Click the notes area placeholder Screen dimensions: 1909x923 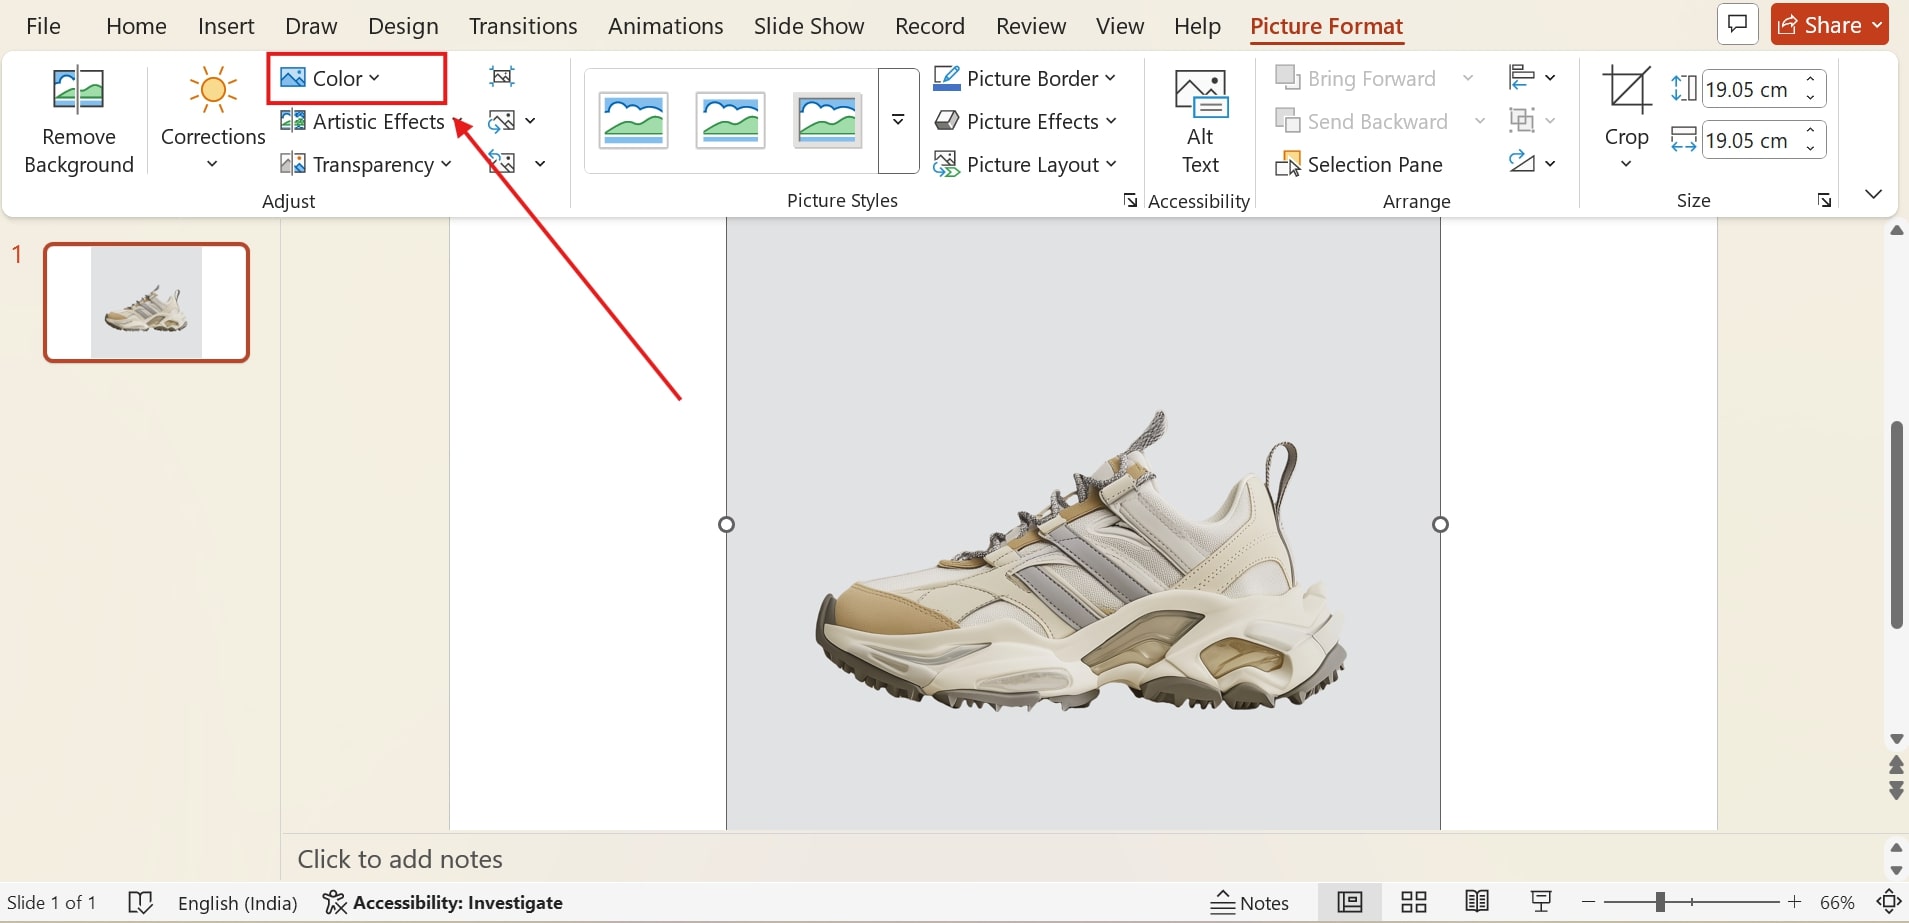[400, 859]
